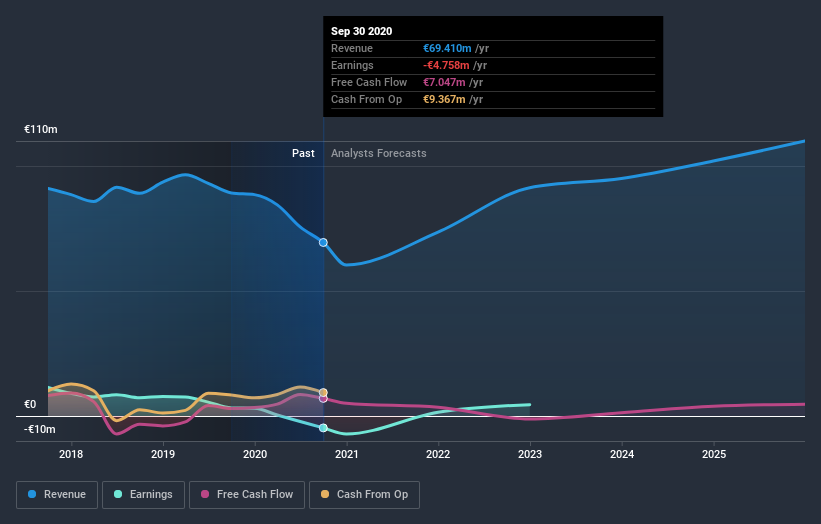Click the Revenue row label in tooltip

(352, 48)
